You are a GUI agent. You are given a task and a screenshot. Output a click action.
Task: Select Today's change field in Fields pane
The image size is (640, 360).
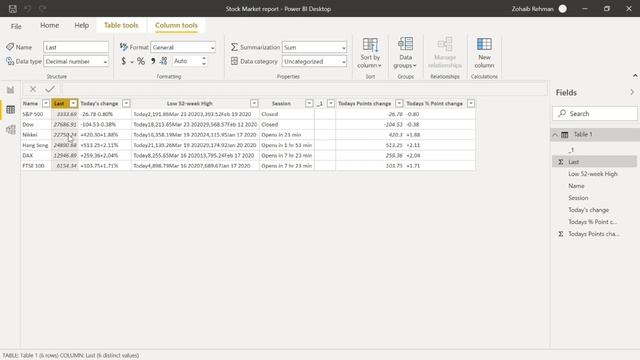[x=588, y=210]
